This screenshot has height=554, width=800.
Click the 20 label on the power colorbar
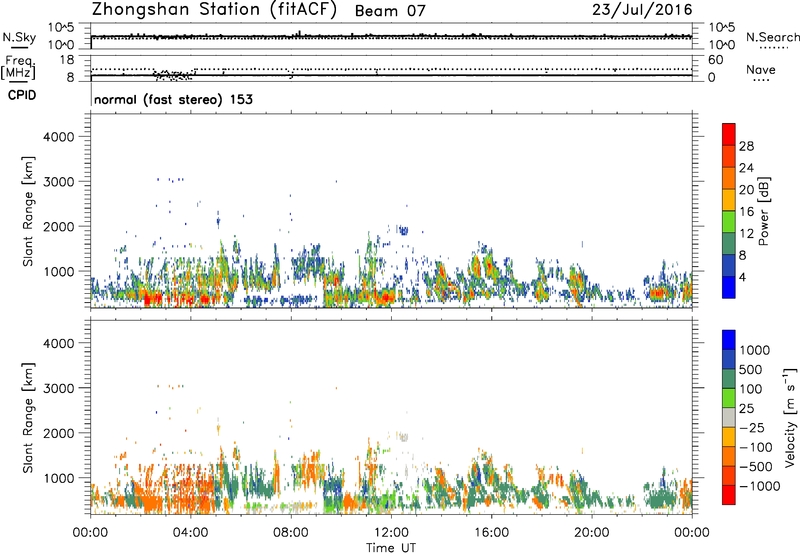pos(746,190)
